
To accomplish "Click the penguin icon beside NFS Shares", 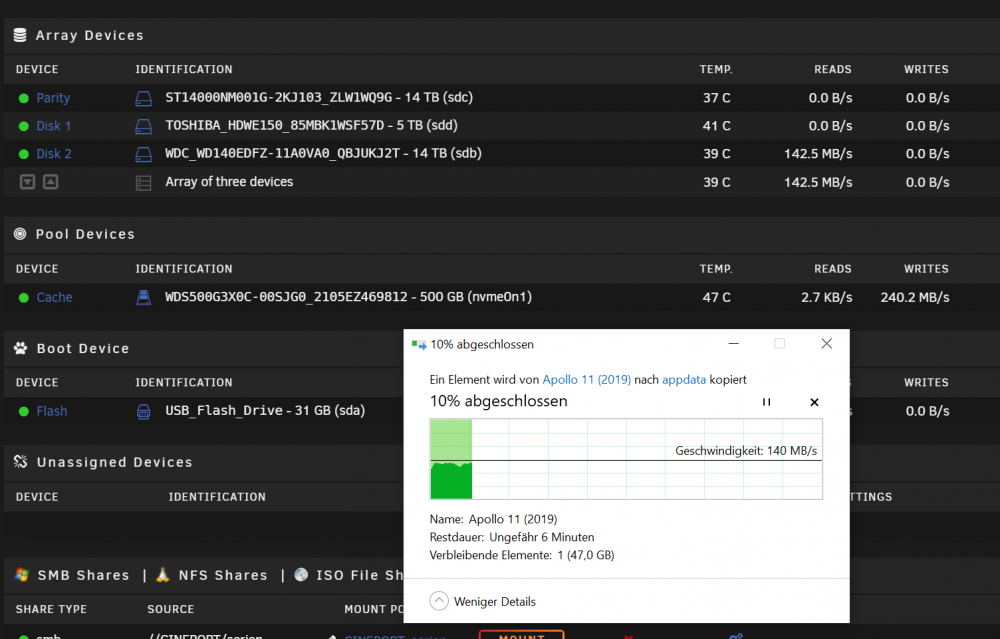I will (x=163, y=575).
